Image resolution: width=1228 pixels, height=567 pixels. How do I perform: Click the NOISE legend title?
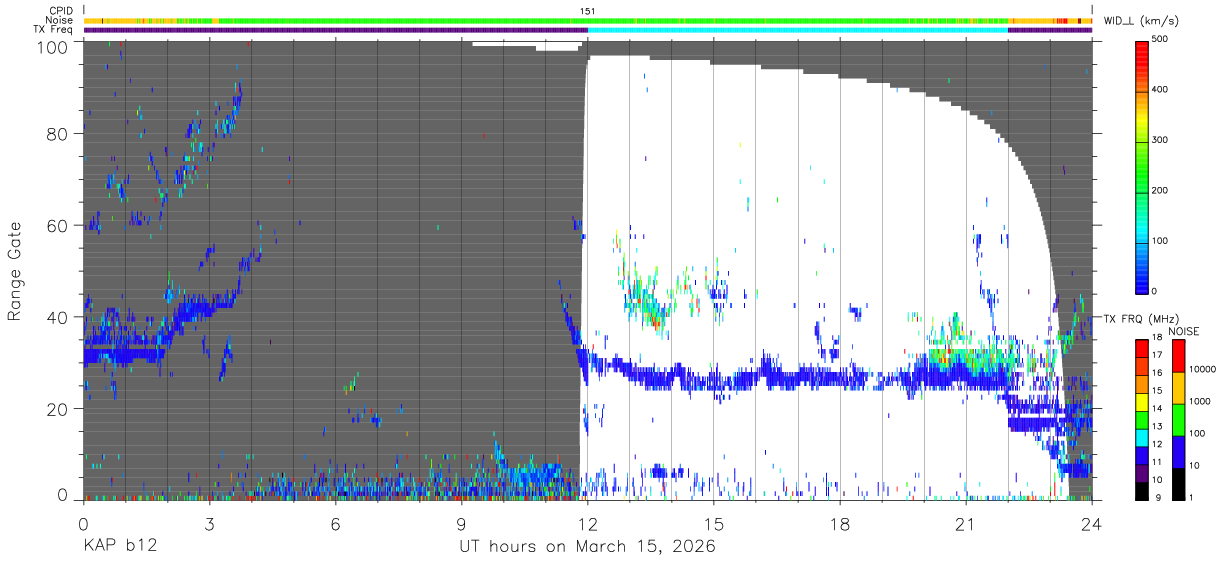pos(1185,331)
